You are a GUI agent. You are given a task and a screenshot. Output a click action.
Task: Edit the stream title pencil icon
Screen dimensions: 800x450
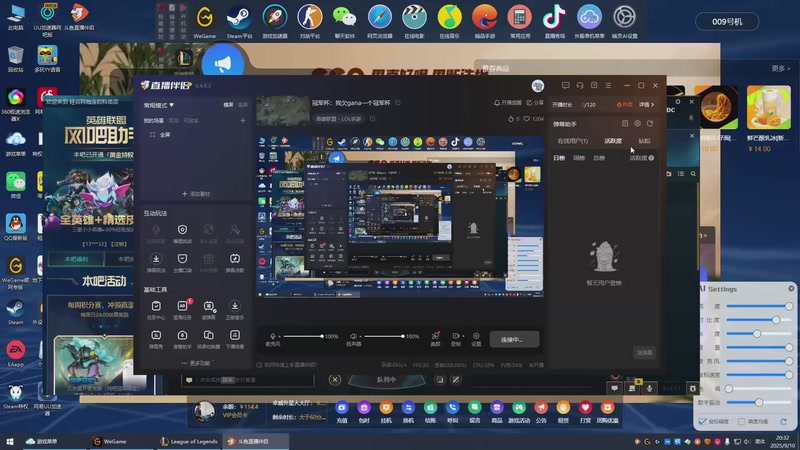[x=398, y=103]
